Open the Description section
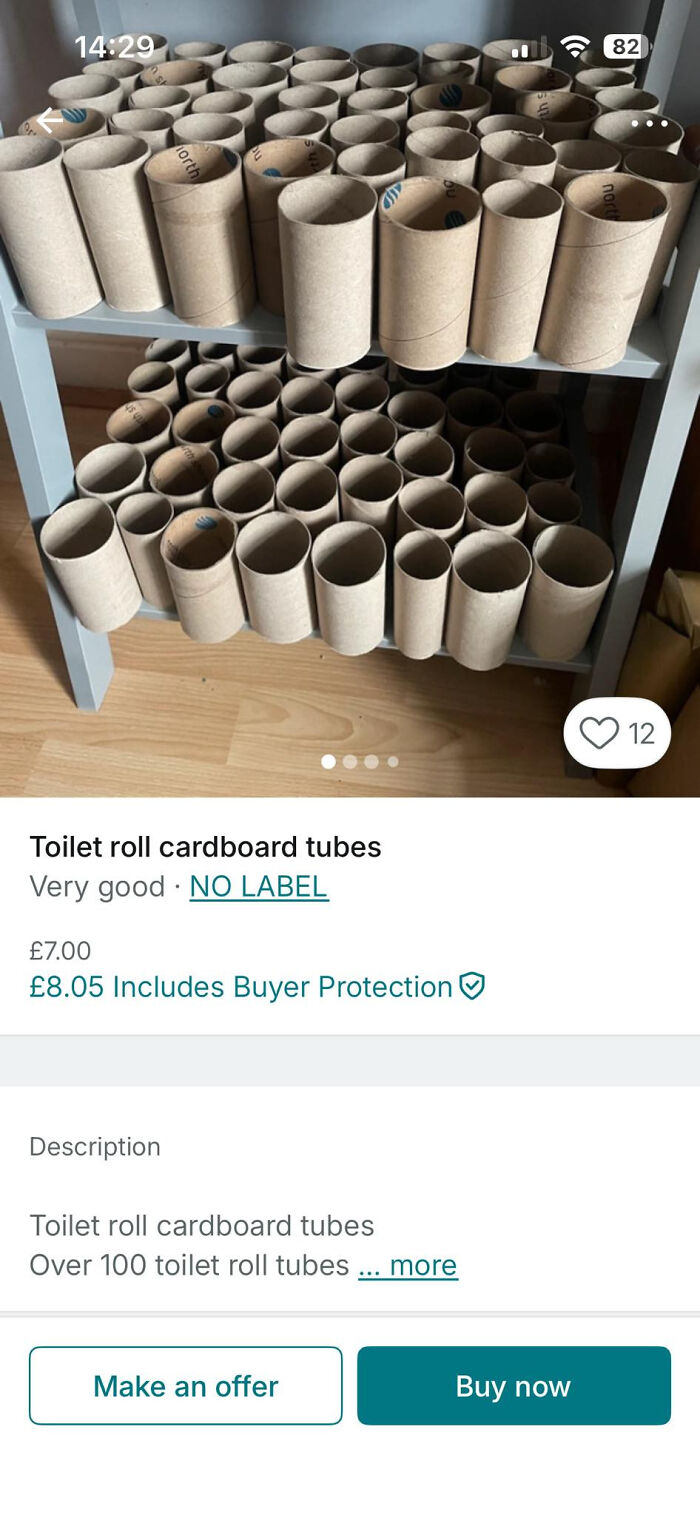Image resolution: width=700 pixels, height=1515 pixels. pyautogui.click(x=95, y=1147)
